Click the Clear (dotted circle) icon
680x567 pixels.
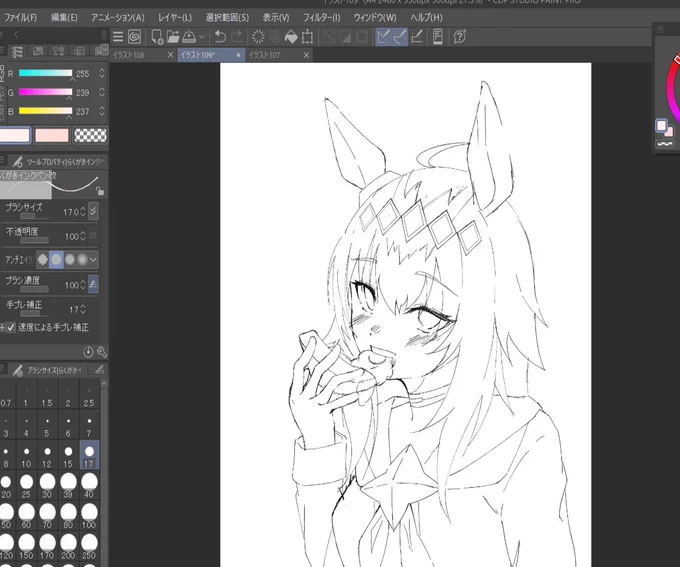(258, 37)
